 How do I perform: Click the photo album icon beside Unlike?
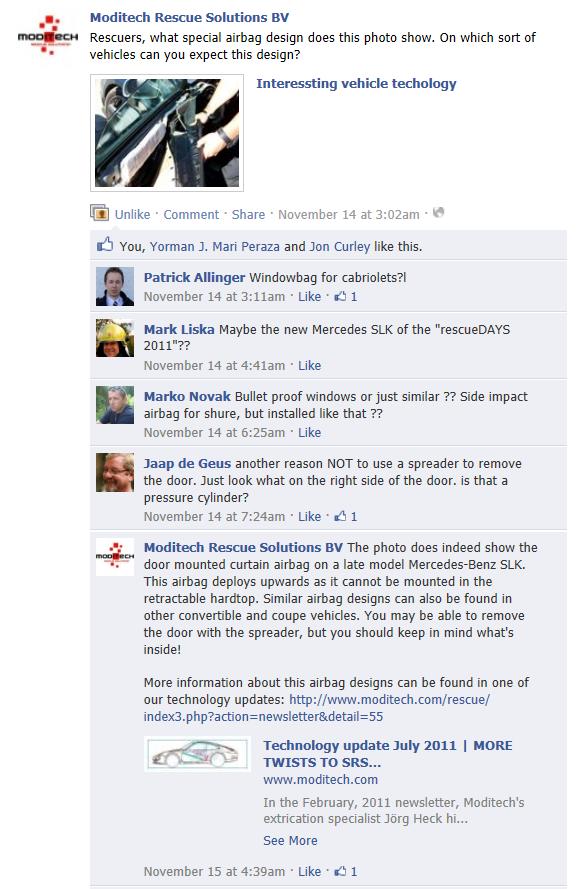(x=100, y=213)
